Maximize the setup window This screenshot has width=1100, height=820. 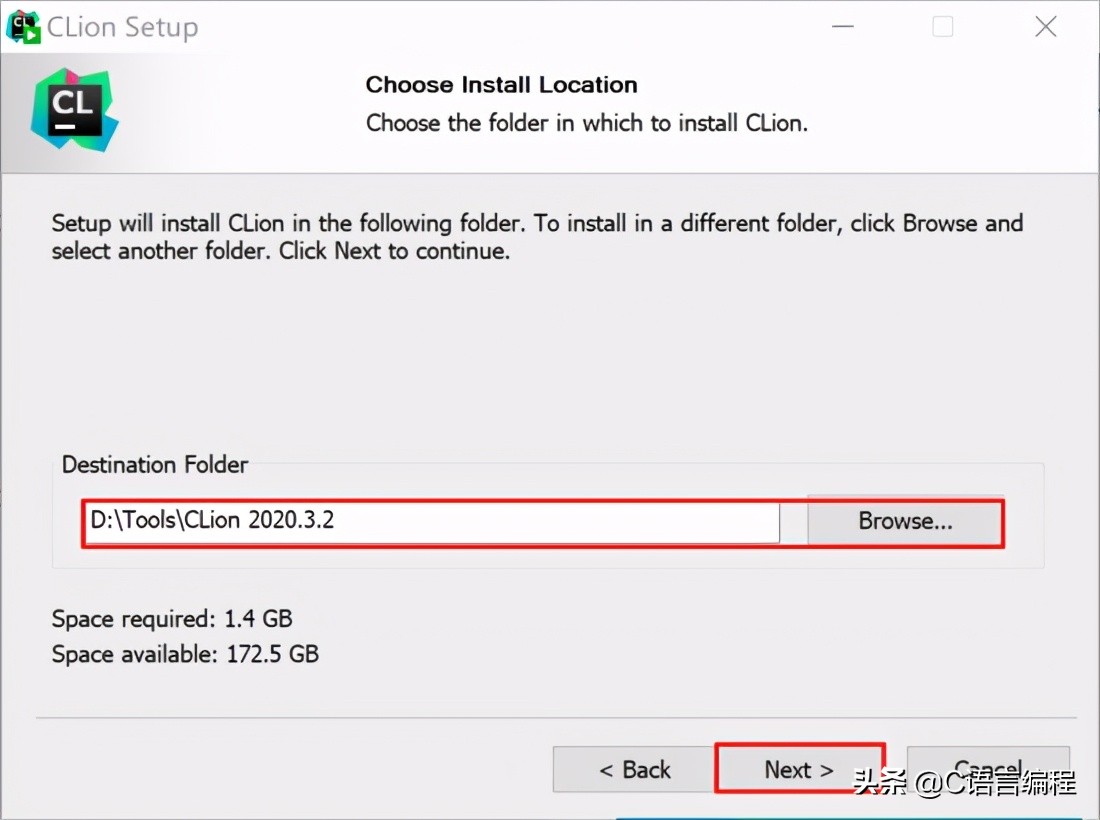pos(942,27)
